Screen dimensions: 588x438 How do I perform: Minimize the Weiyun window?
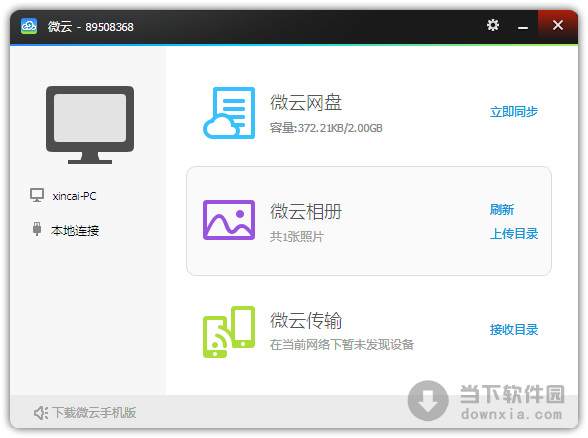523,27
